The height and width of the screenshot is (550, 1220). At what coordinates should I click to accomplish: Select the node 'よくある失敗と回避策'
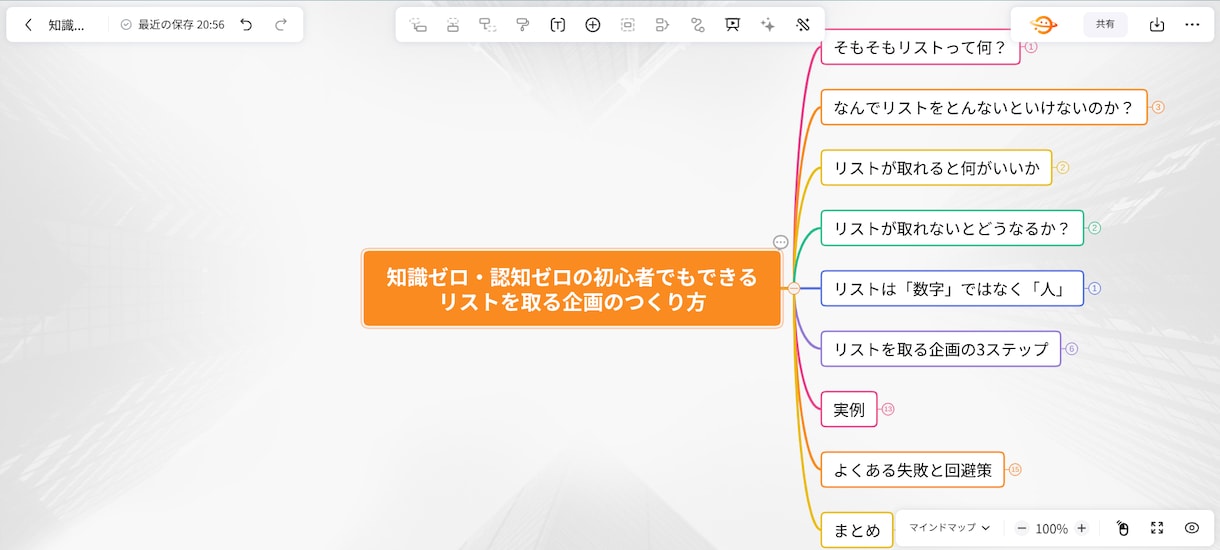[x=912, y=469]
